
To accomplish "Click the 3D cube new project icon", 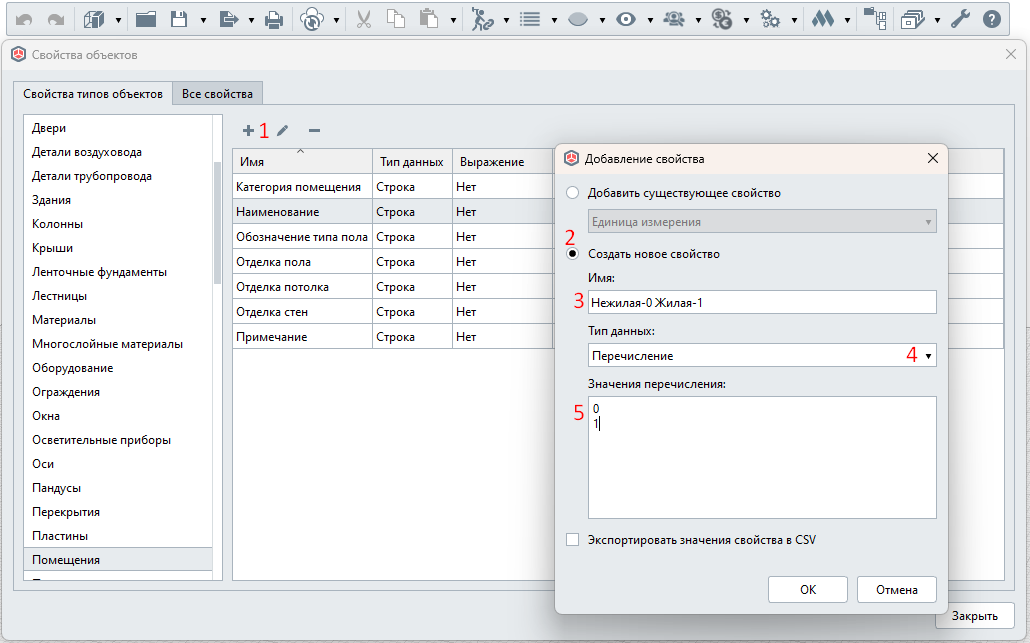I will 94,20.
